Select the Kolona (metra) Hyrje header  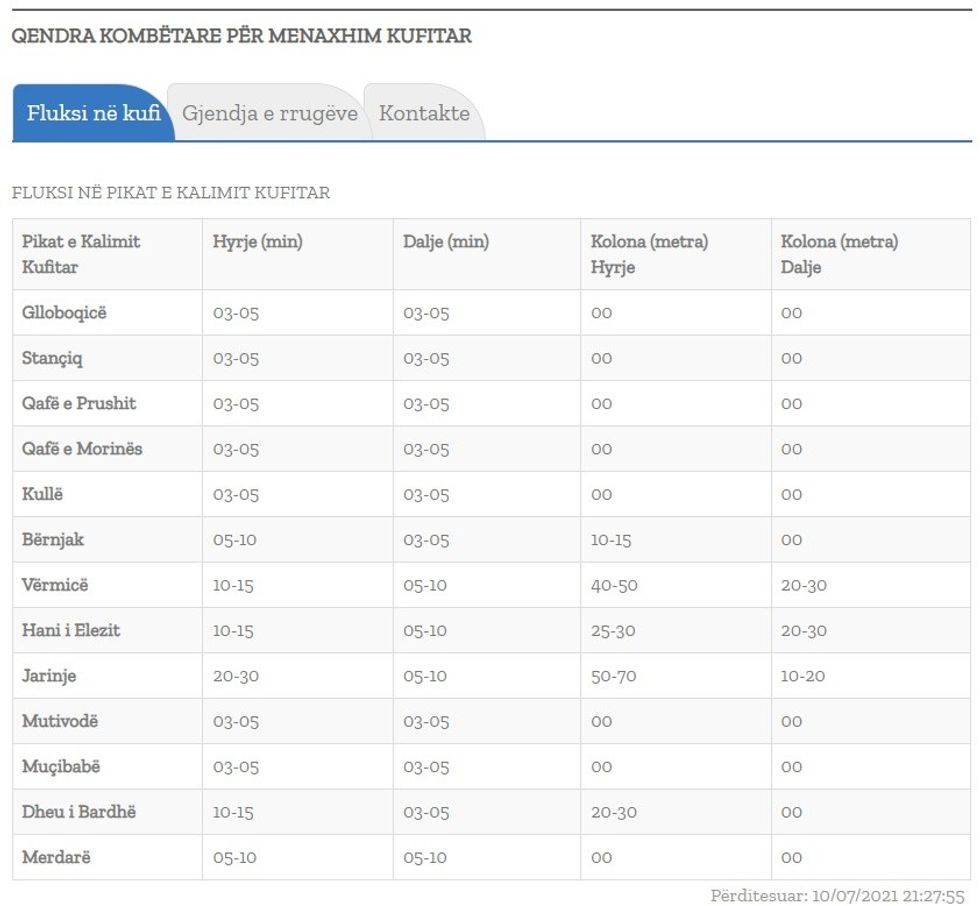coord(649,254)
